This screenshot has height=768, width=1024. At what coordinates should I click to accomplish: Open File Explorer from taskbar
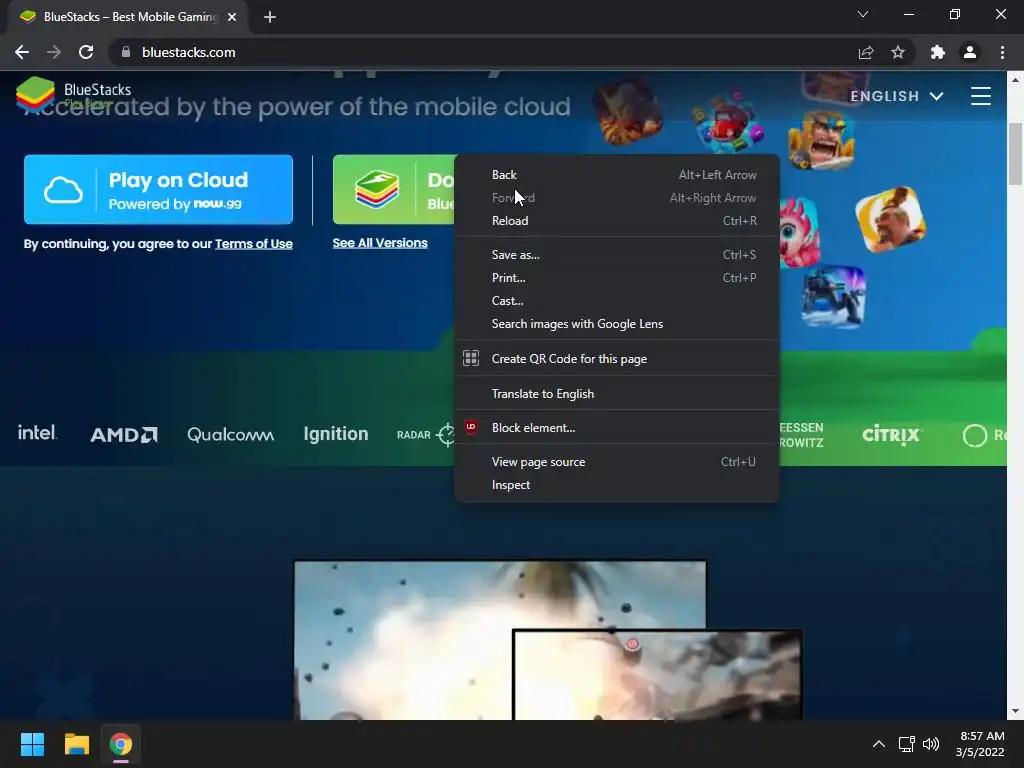(76, 744)
